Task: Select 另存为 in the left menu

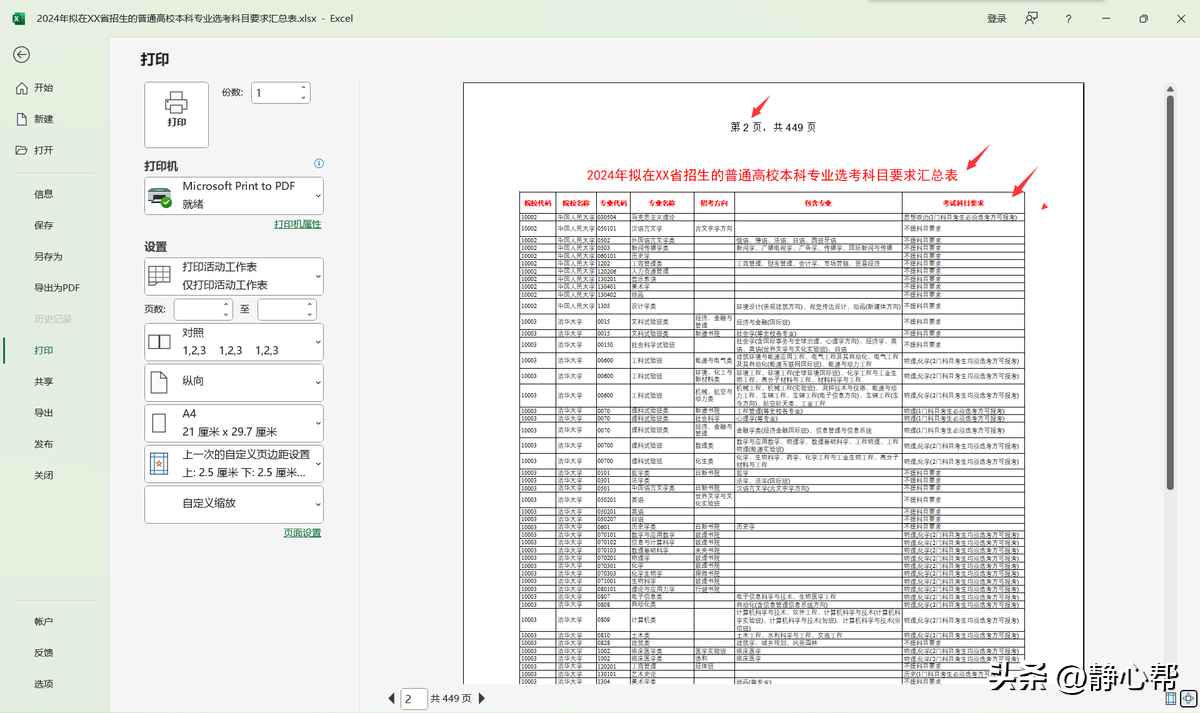Action: (x=48, y=257)
